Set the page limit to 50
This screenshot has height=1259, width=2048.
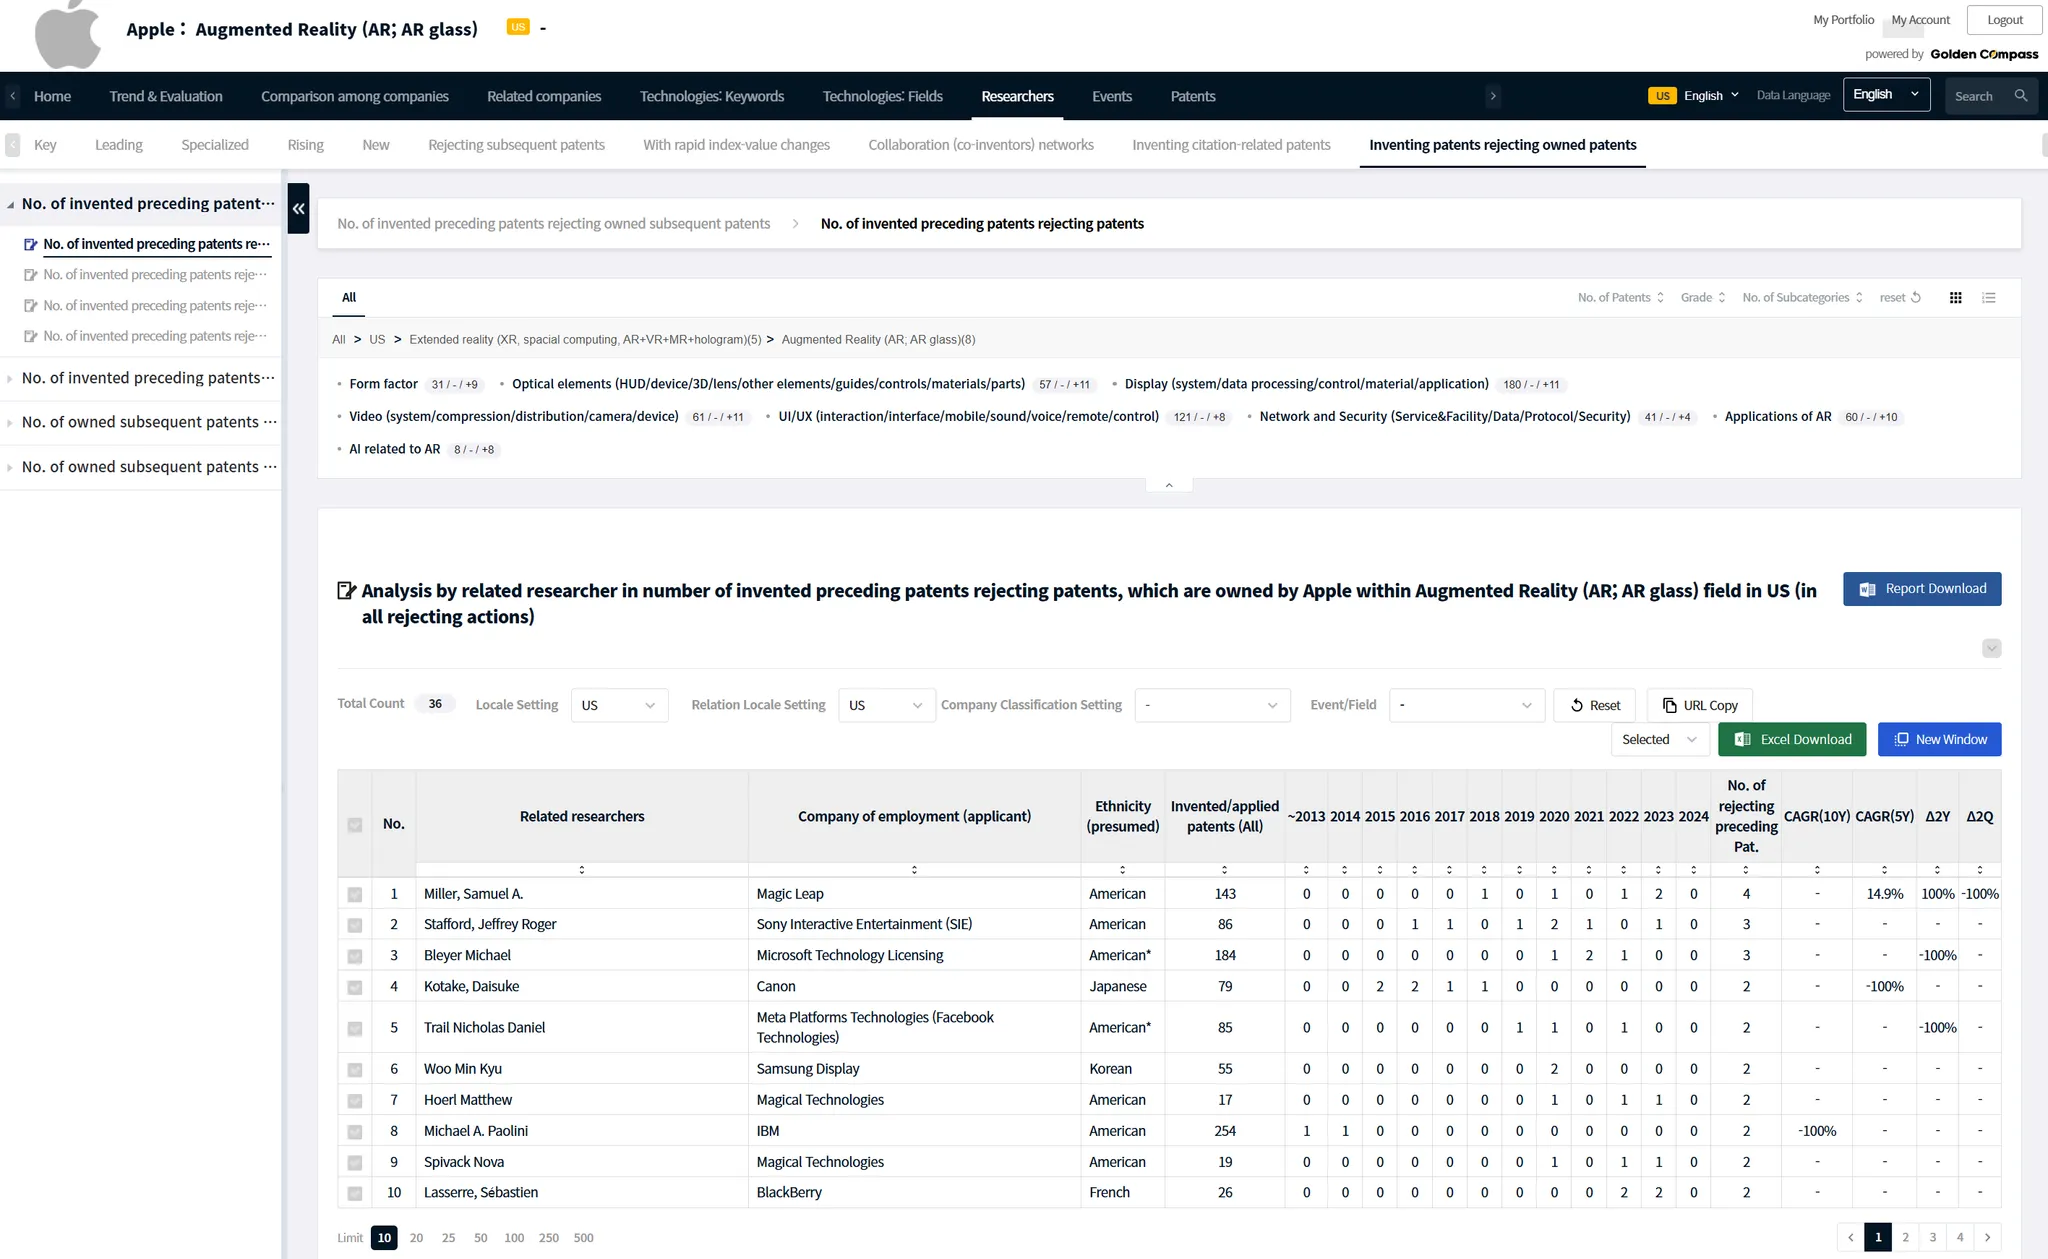tap(480, 1237)
